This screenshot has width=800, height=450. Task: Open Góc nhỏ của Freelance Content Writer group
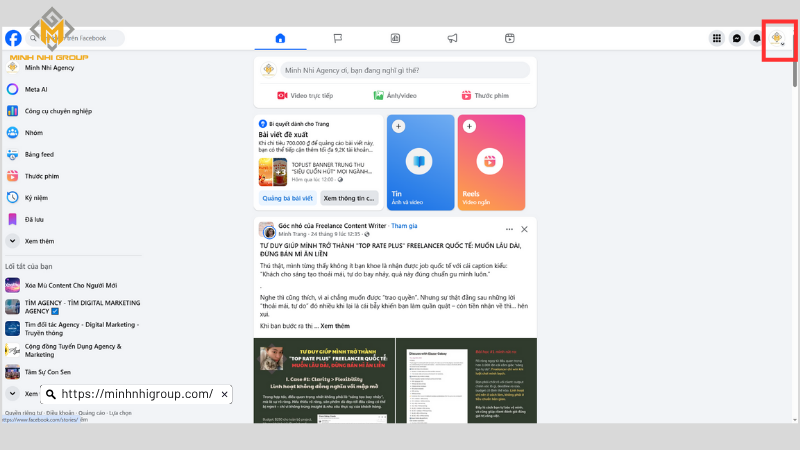pos(332,226)
